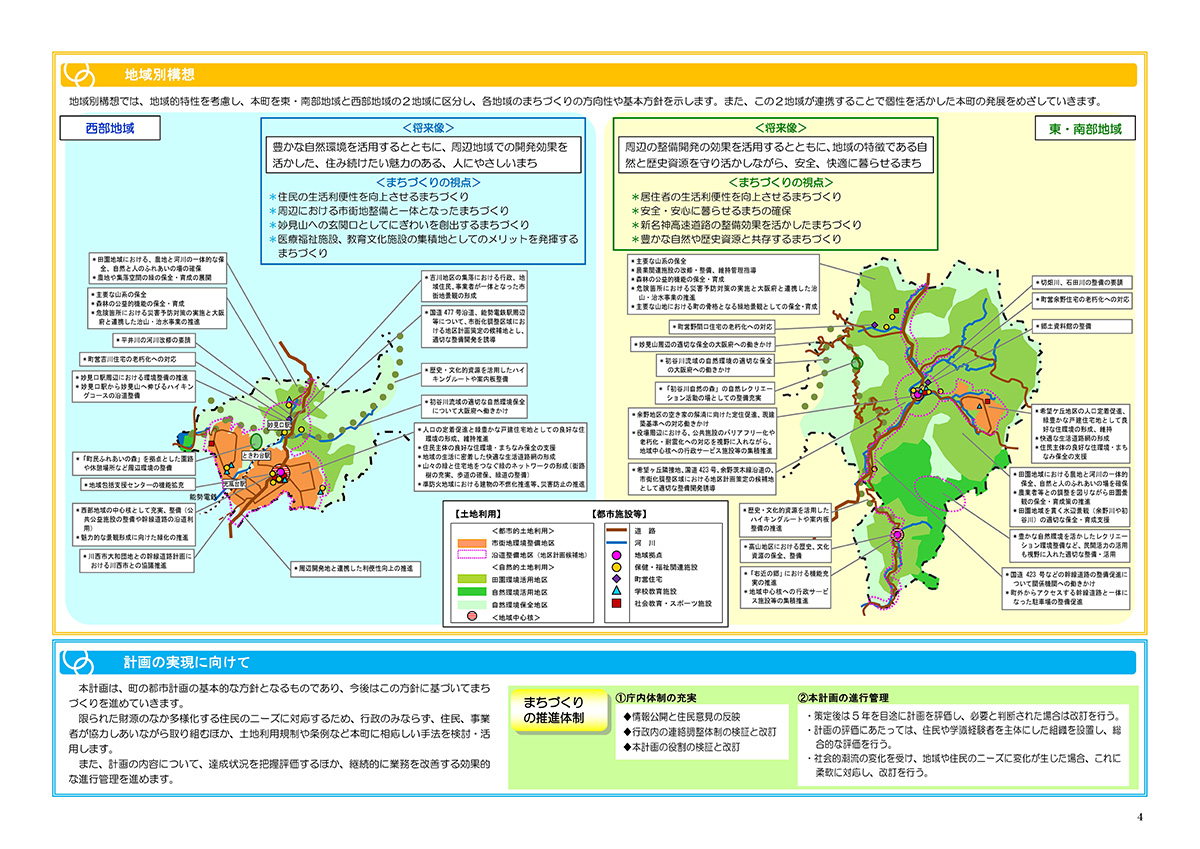1200x849 pixels.
Task: Click the east region <将来像> heading
Action: click(780, 128)
